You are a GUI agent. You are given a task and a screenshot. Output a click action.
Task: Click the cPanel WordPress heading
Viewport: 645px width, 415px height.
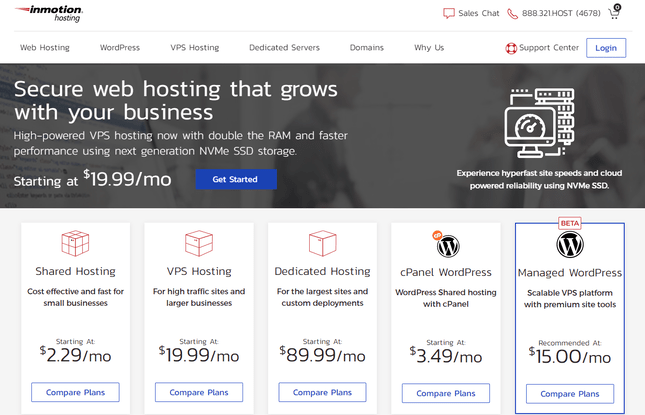tap(446, 272)
